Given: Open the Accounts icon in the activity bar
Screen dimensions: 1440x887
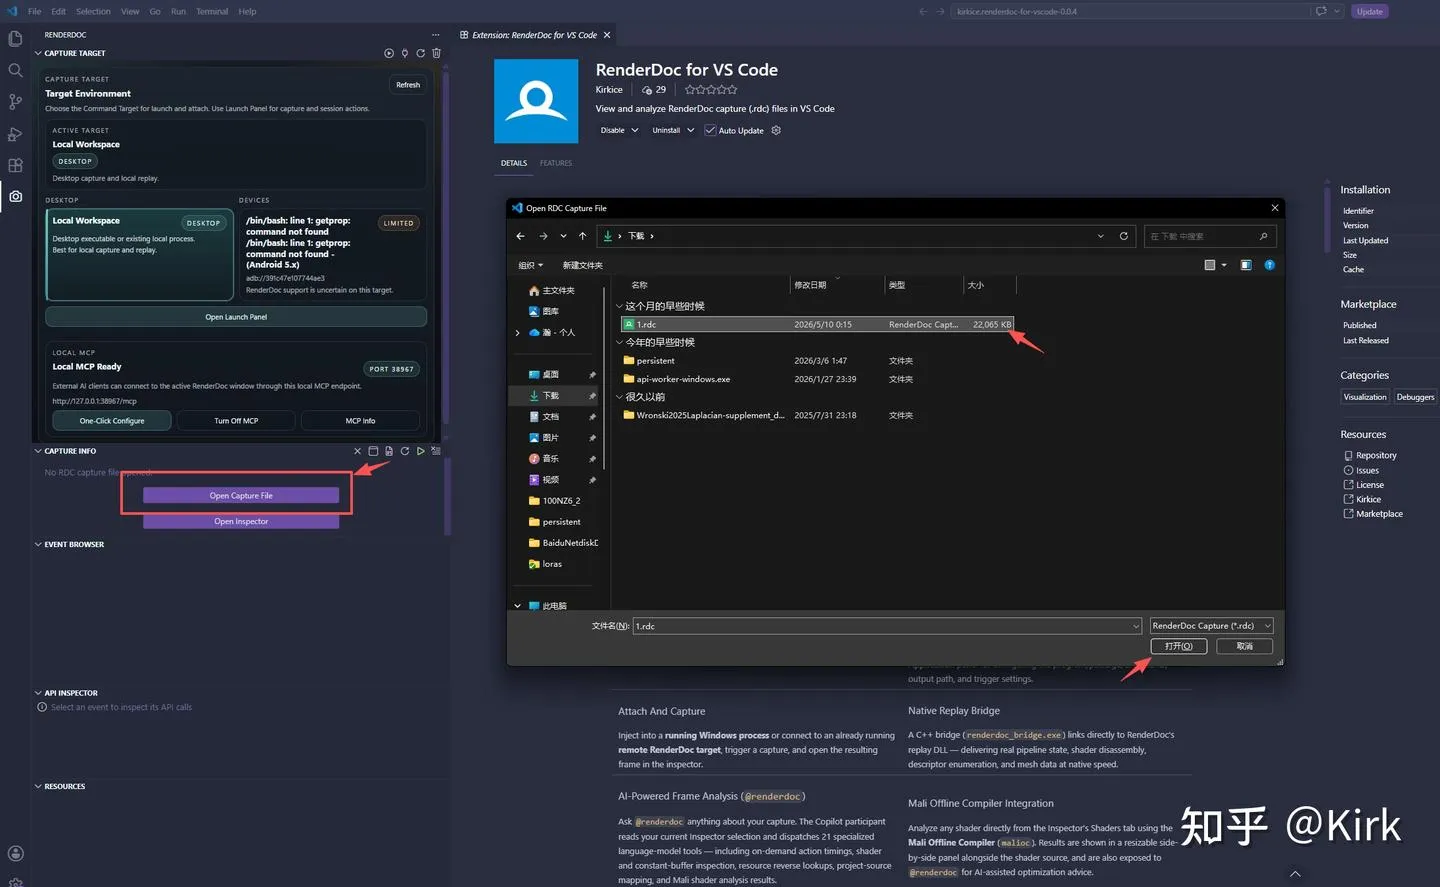Looking at the screenshot, I should point(15,853).
